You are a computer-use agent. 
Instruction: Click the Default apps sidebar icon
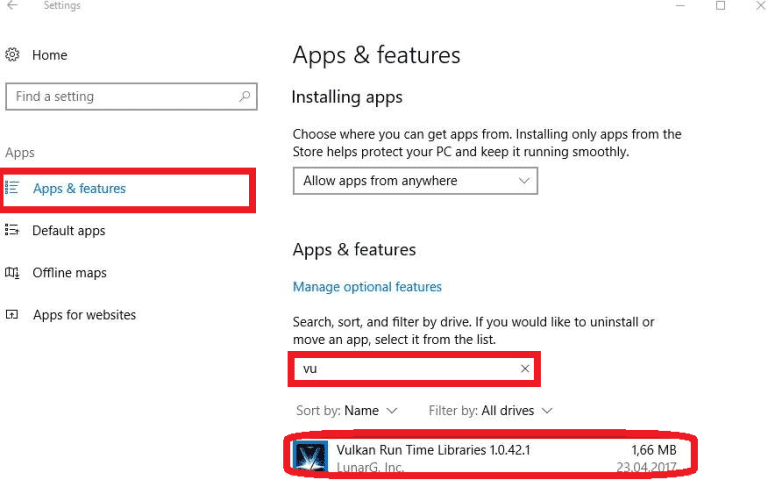point(13,230)
